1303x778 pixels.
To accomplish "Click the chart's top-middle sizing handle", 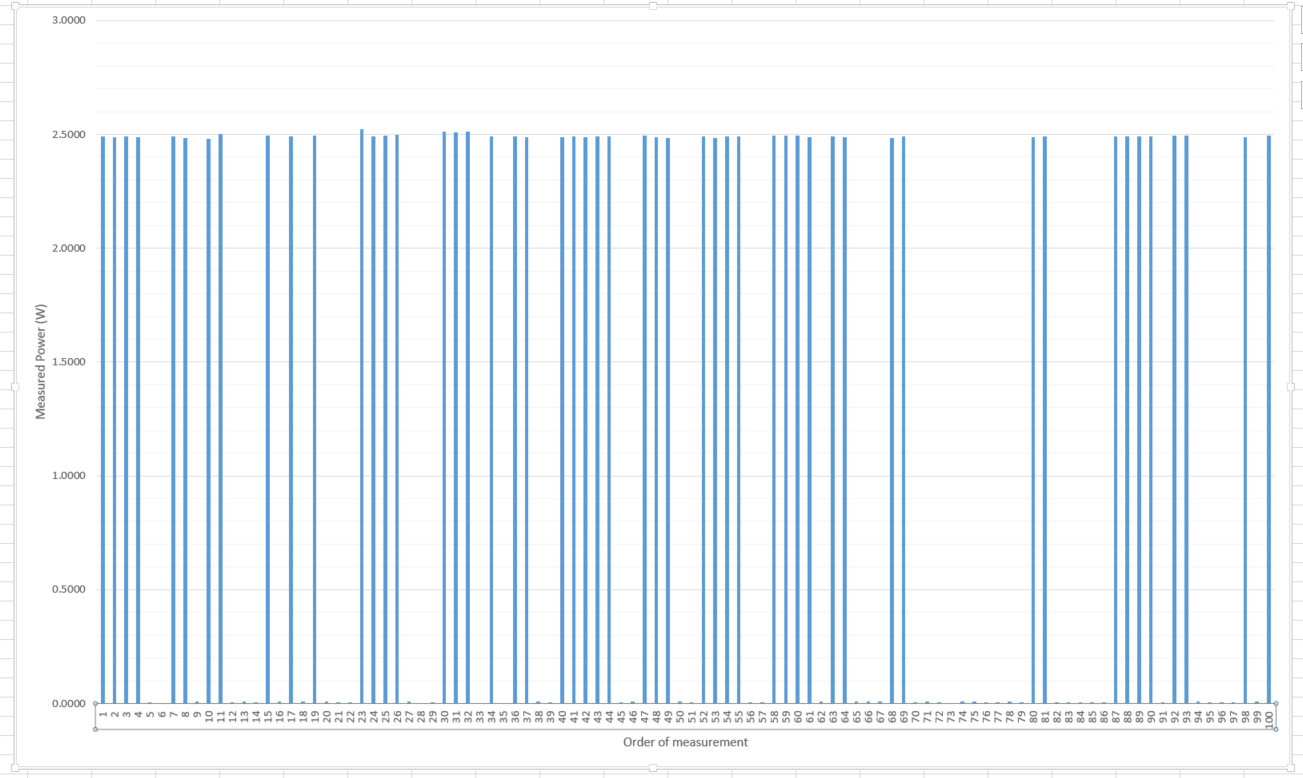I will click(x=653, y=7).
